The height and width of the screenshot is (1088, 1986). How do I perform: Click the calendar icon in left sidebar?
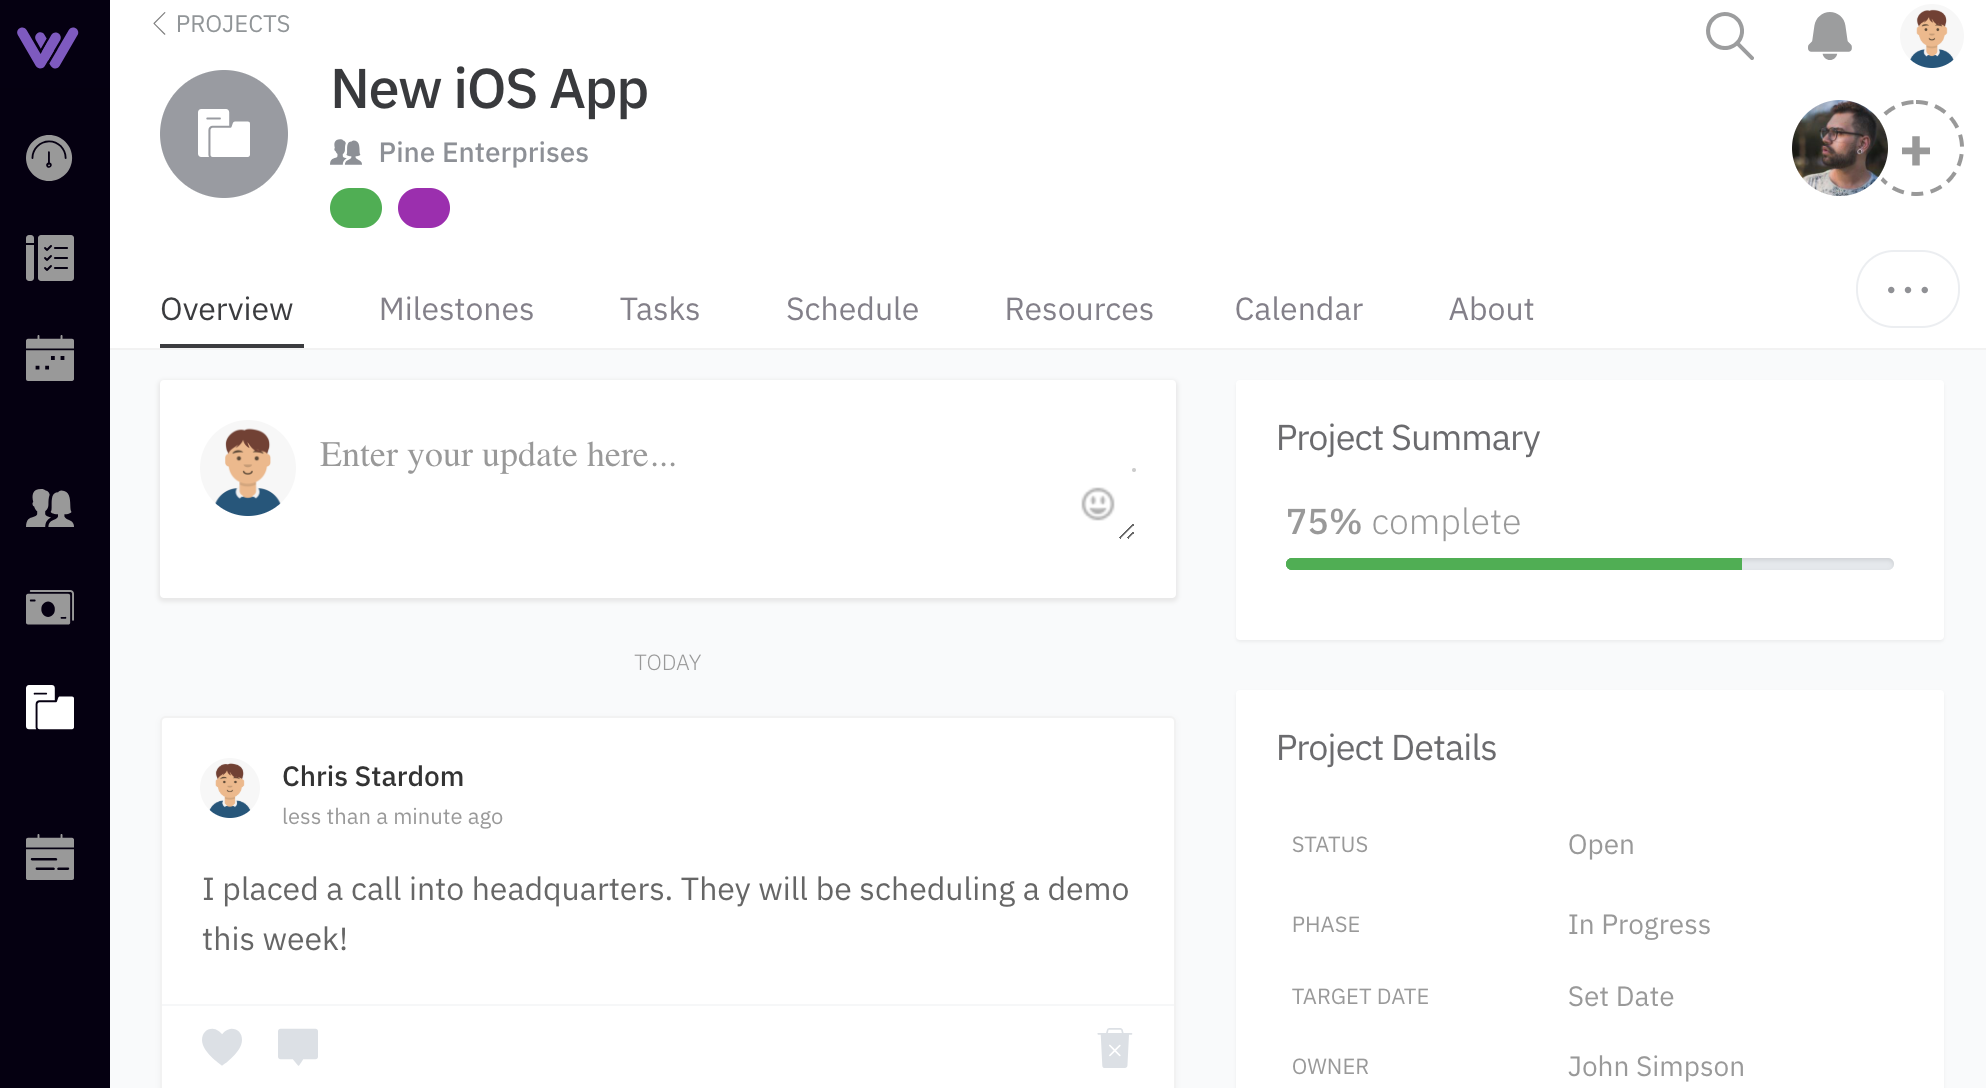pyautogui.click(x=49, y=358)
